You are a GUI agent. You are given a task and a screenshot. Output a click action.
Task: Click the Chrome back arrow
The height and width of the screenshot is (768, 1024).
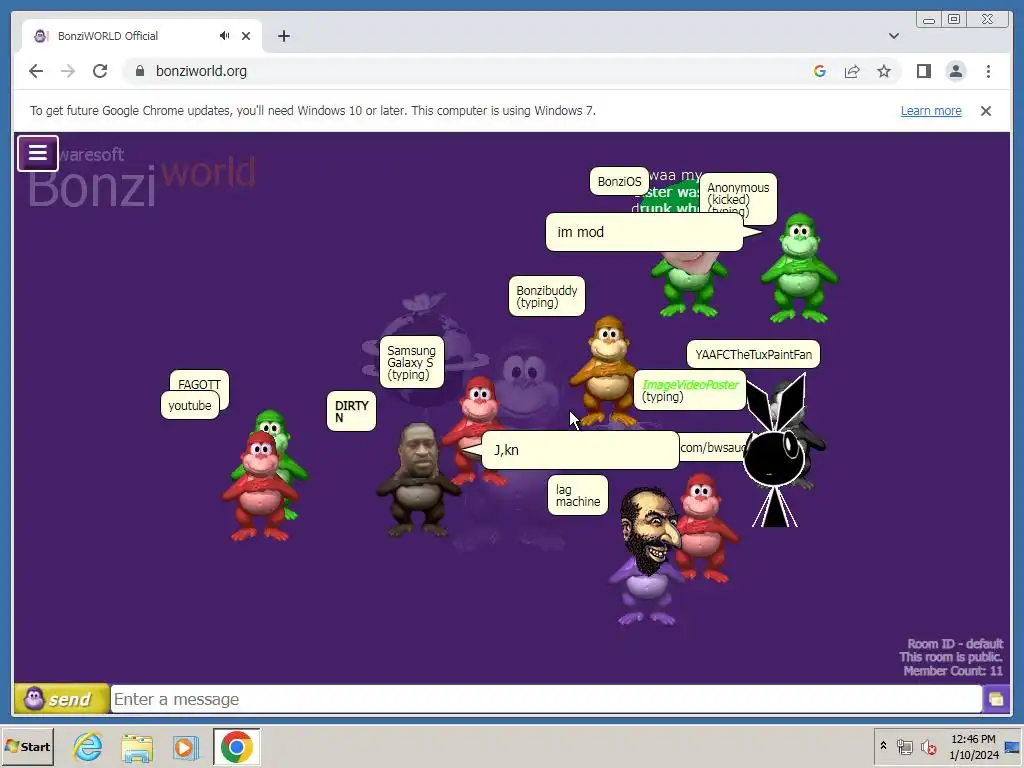click(x=36, y=71)
